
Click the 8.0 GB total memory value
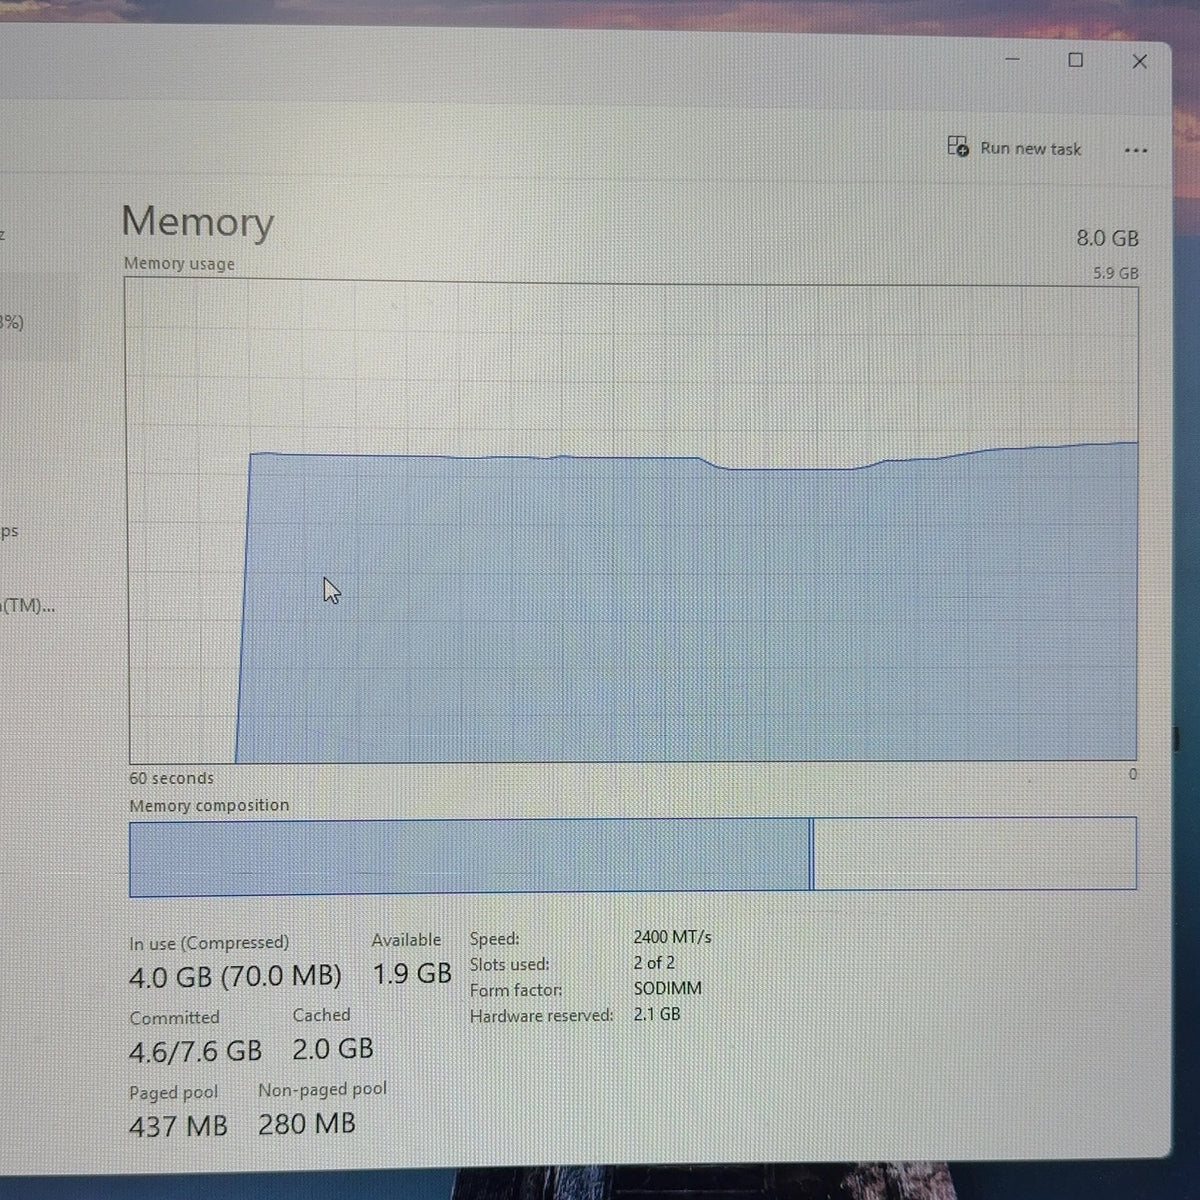[x=1107, y=238]
